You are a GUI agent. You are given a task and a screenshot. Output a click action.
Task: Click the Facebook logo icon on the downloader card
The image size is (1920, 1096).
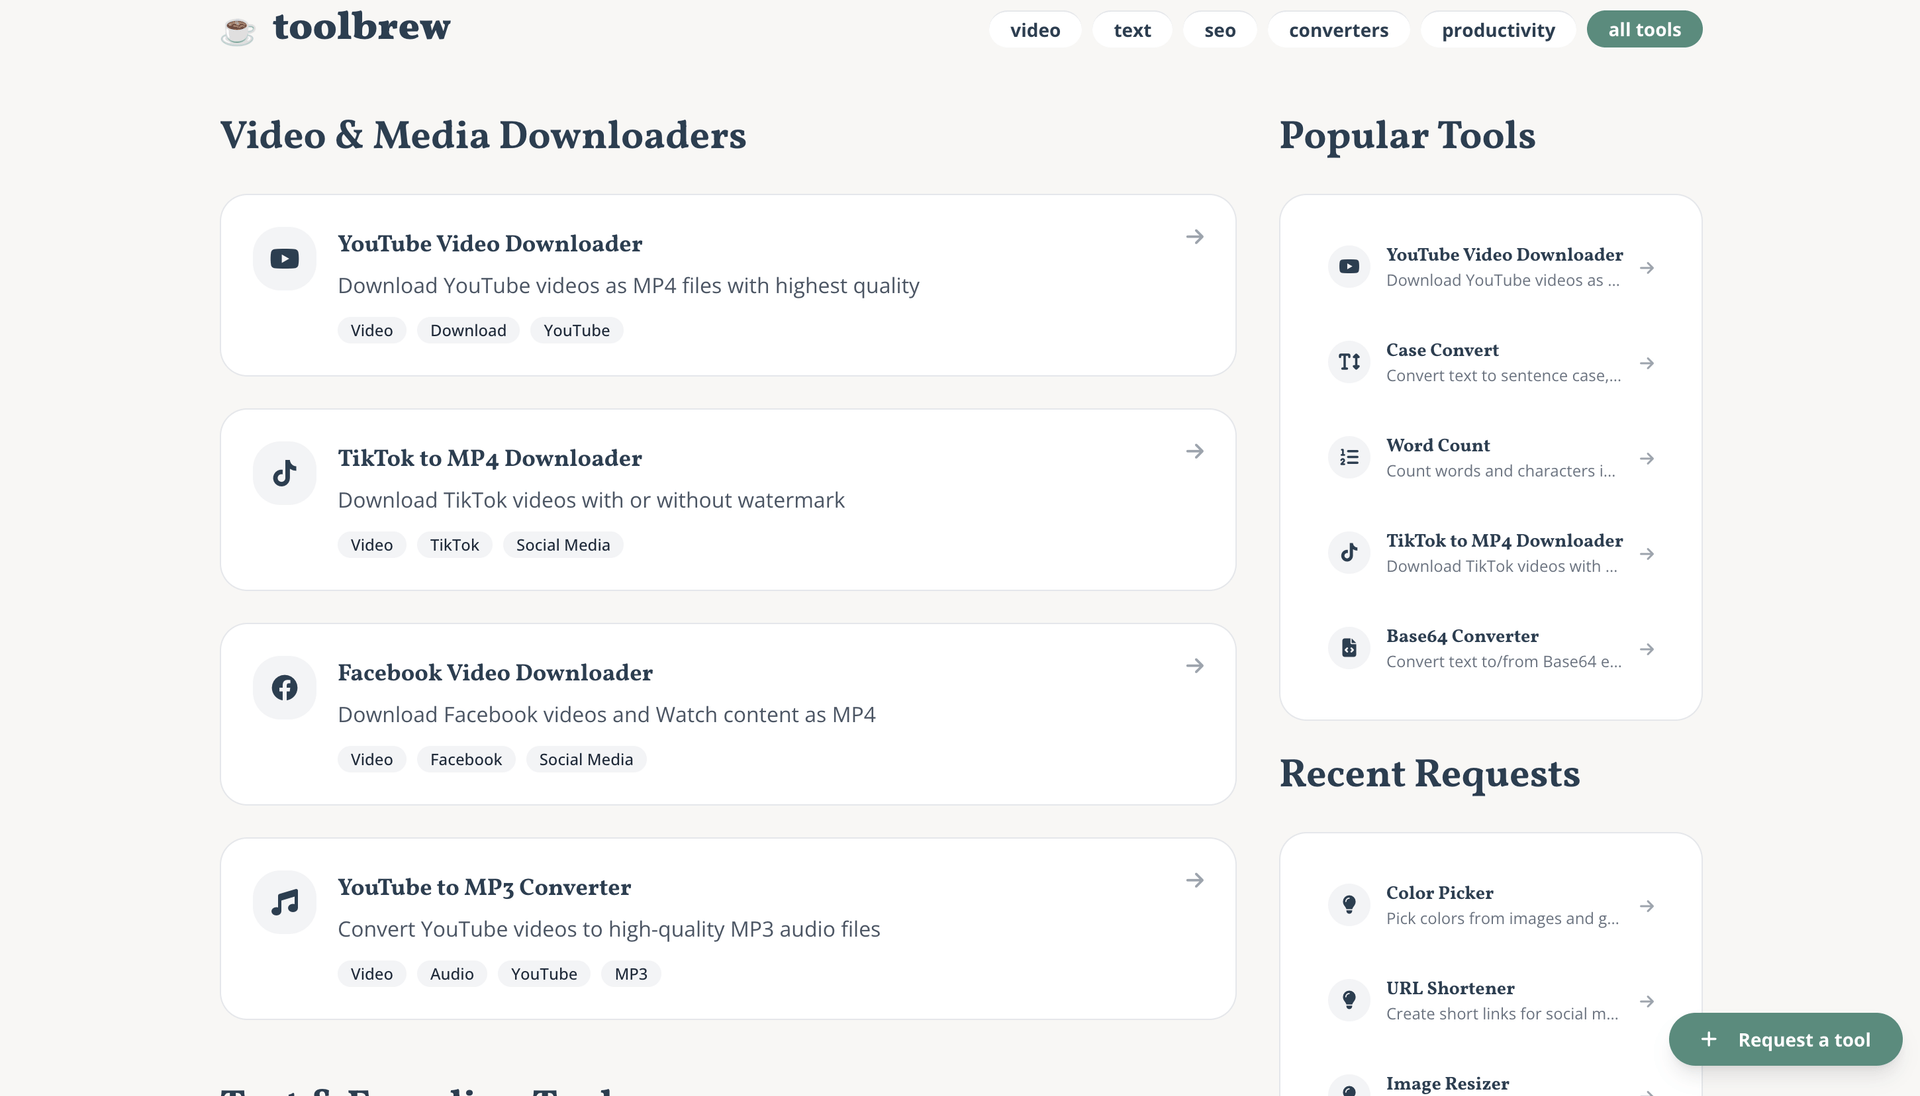285,688
